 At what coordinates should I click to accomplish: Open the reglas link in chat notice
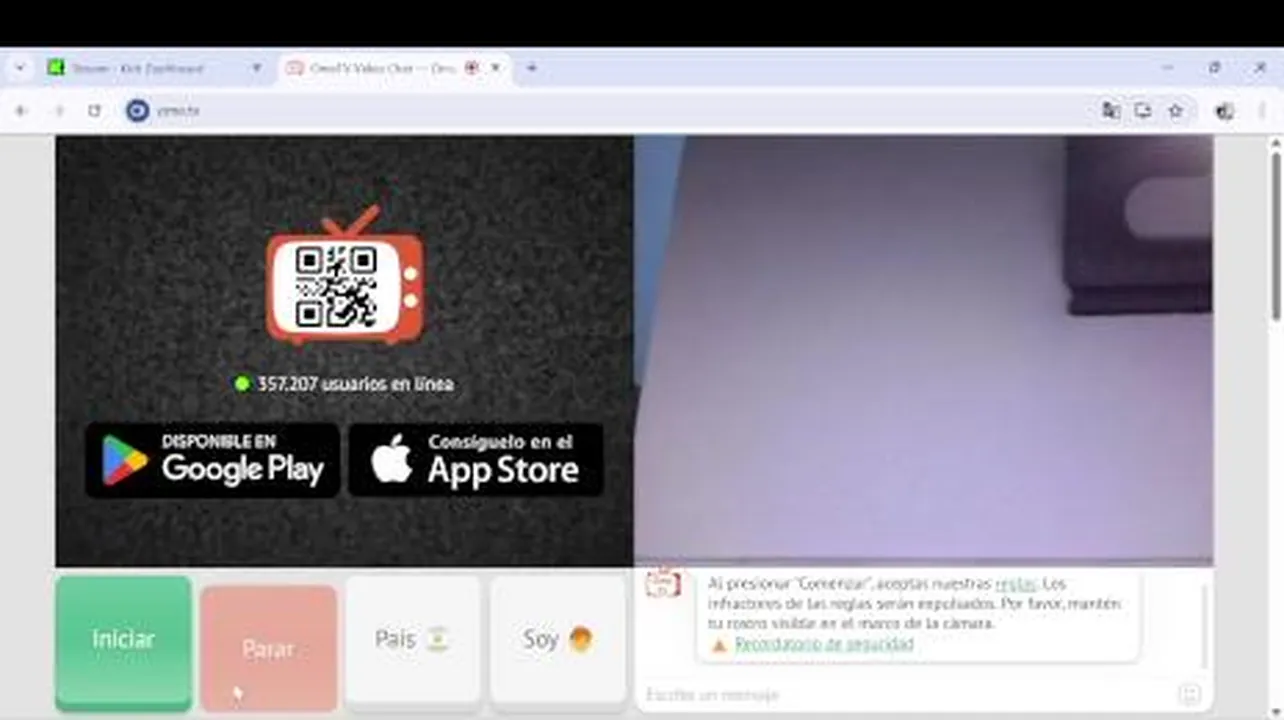click(1015, 584)
